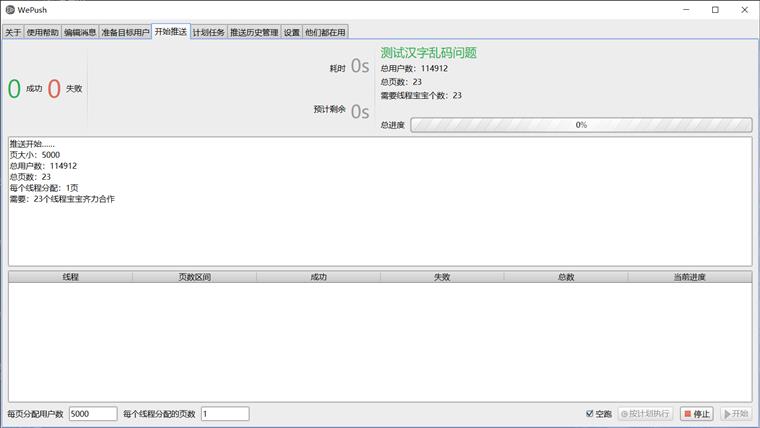
Task: Maximize the WePush window
Action: pos(715,10)
